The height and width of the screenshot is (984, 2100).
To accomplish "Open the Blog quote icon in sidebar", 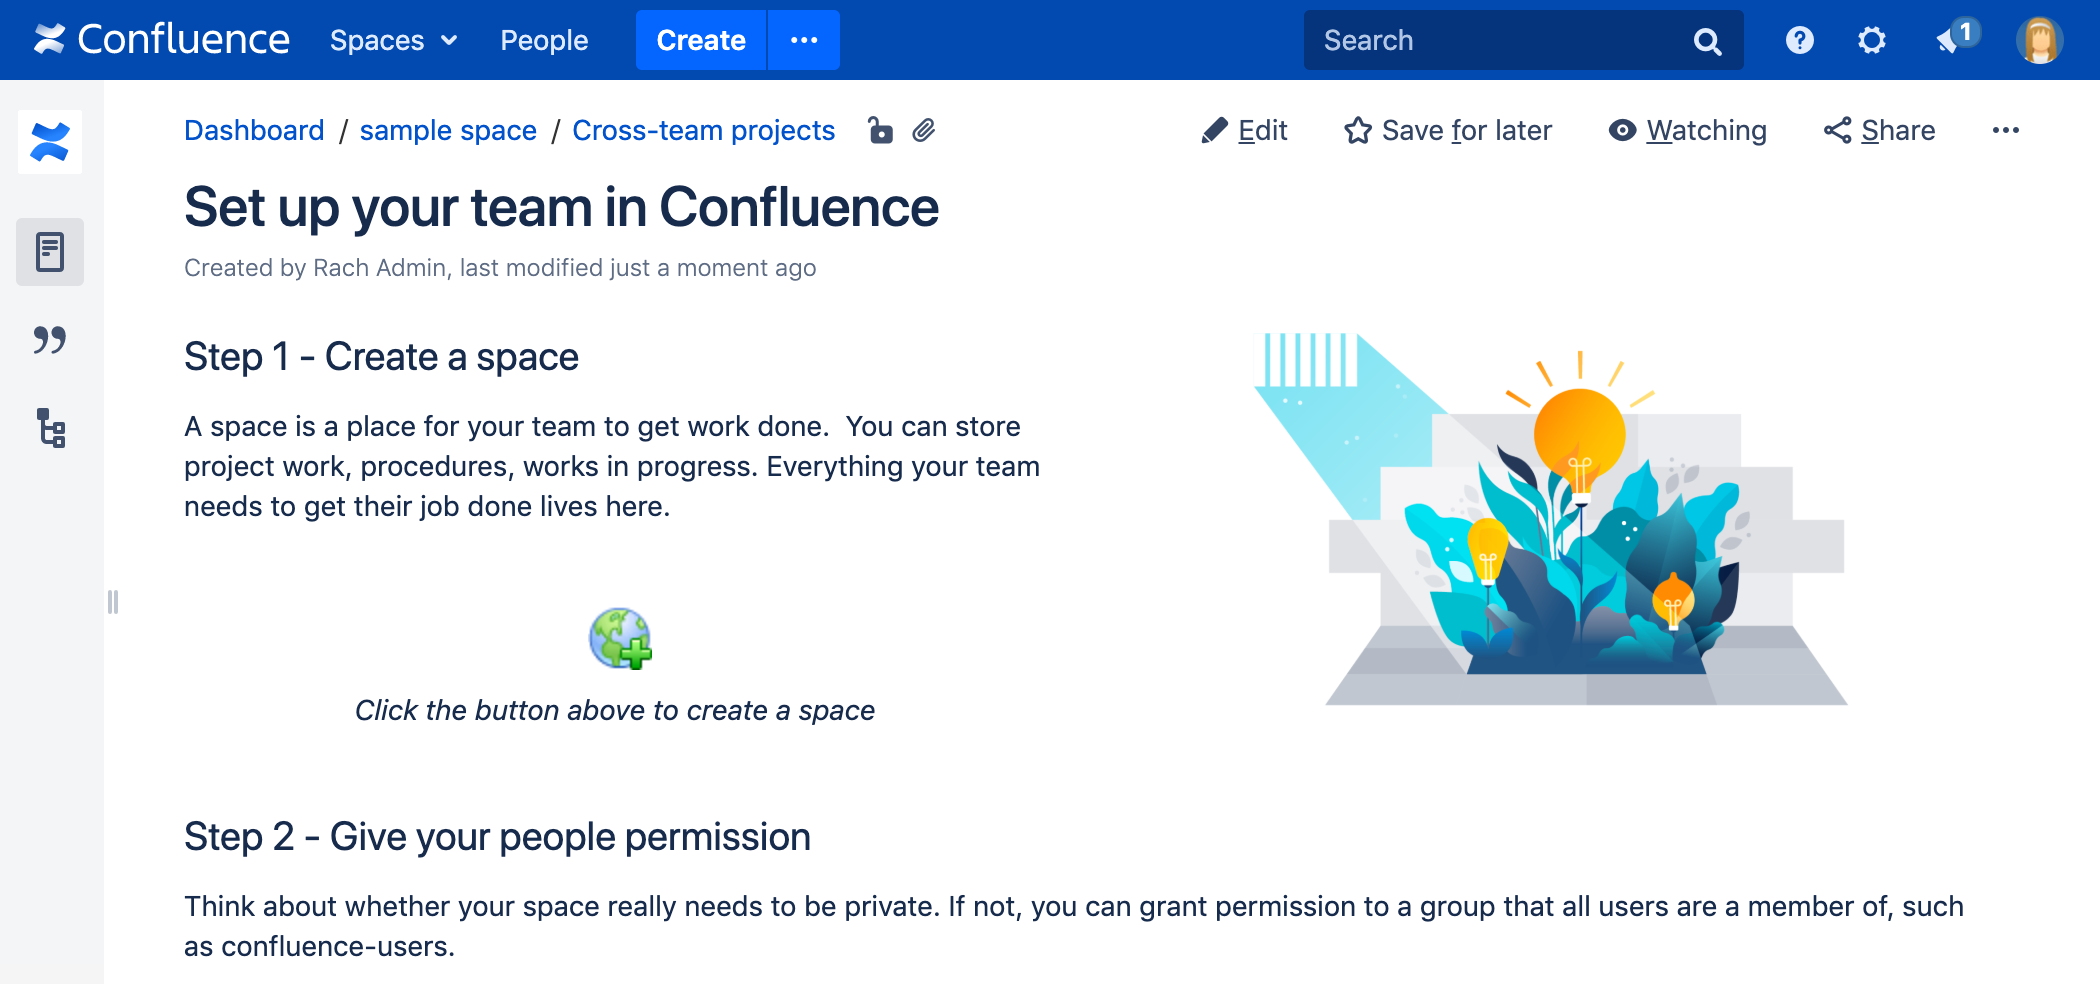I will pos(50,340).
